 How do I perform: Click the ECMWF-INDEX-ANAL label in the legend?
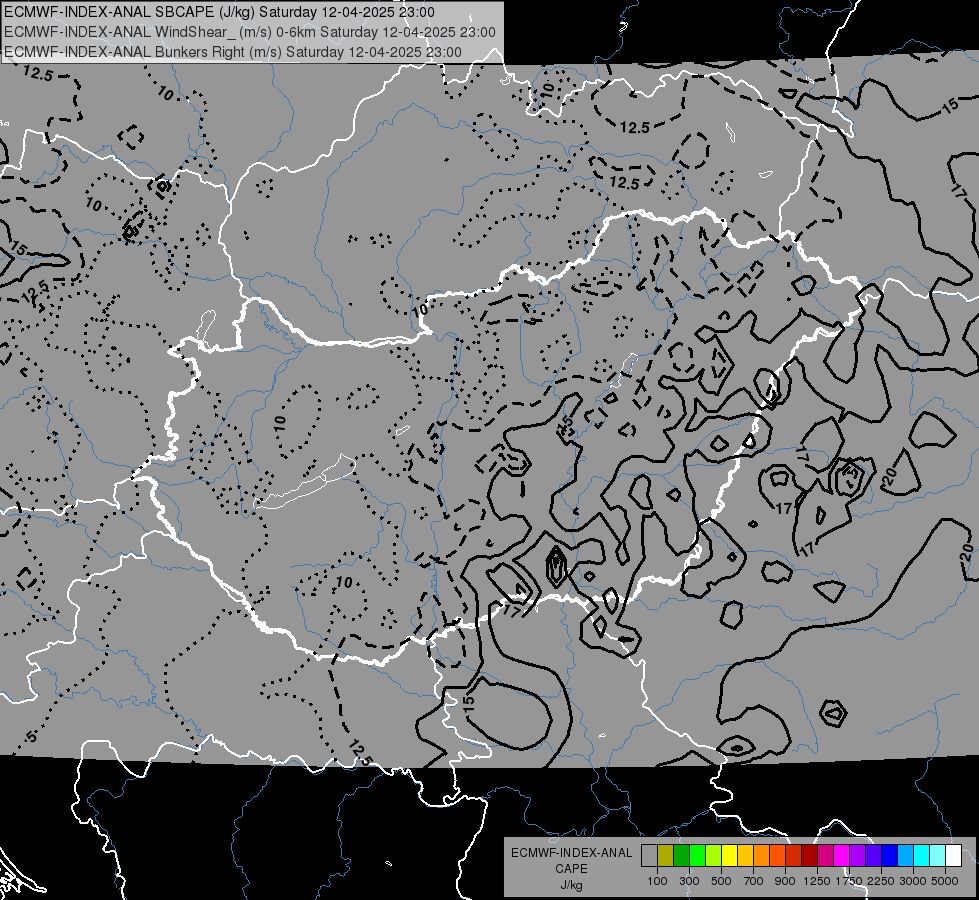[571, 853]
